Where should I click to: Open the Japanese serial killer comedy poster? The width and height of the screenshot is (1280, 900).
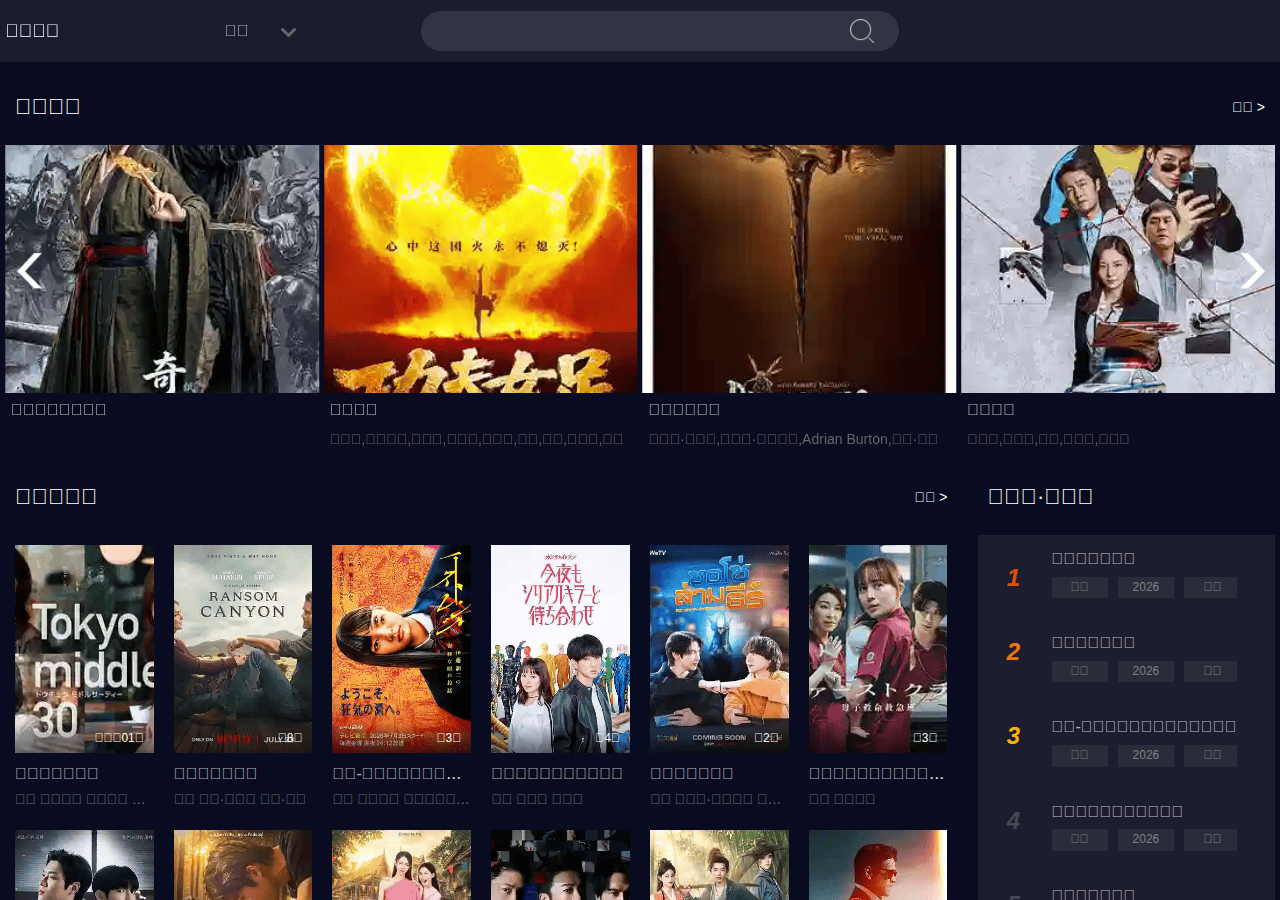pos(560,649)
